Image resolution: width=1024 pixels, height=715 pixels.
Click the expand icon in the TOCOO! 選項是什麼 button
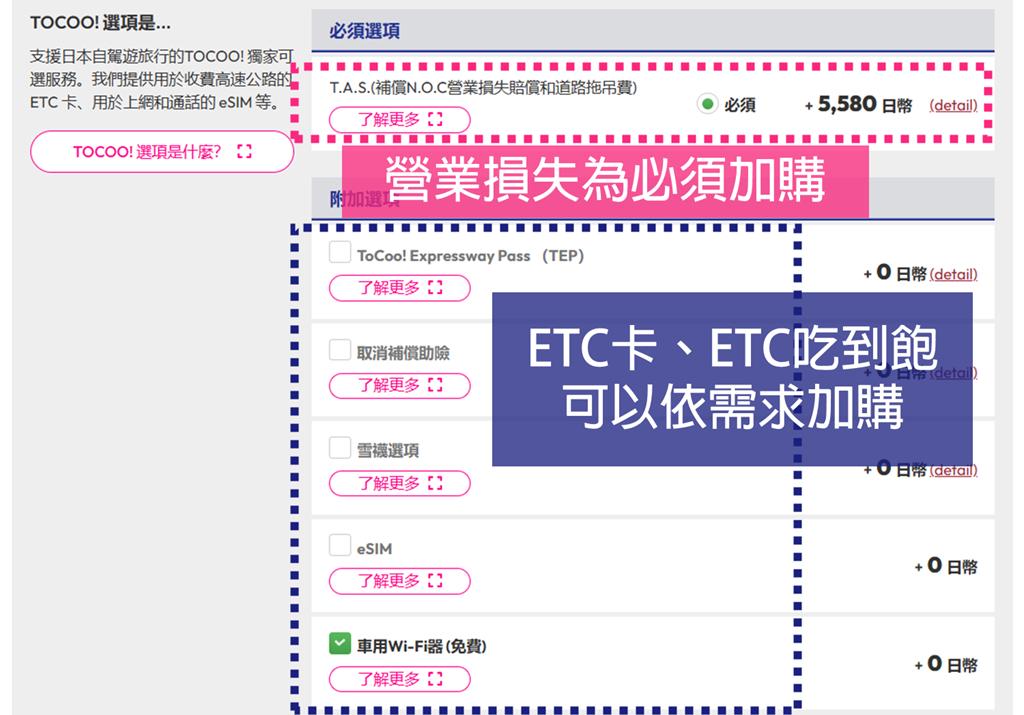pos(244,151)
